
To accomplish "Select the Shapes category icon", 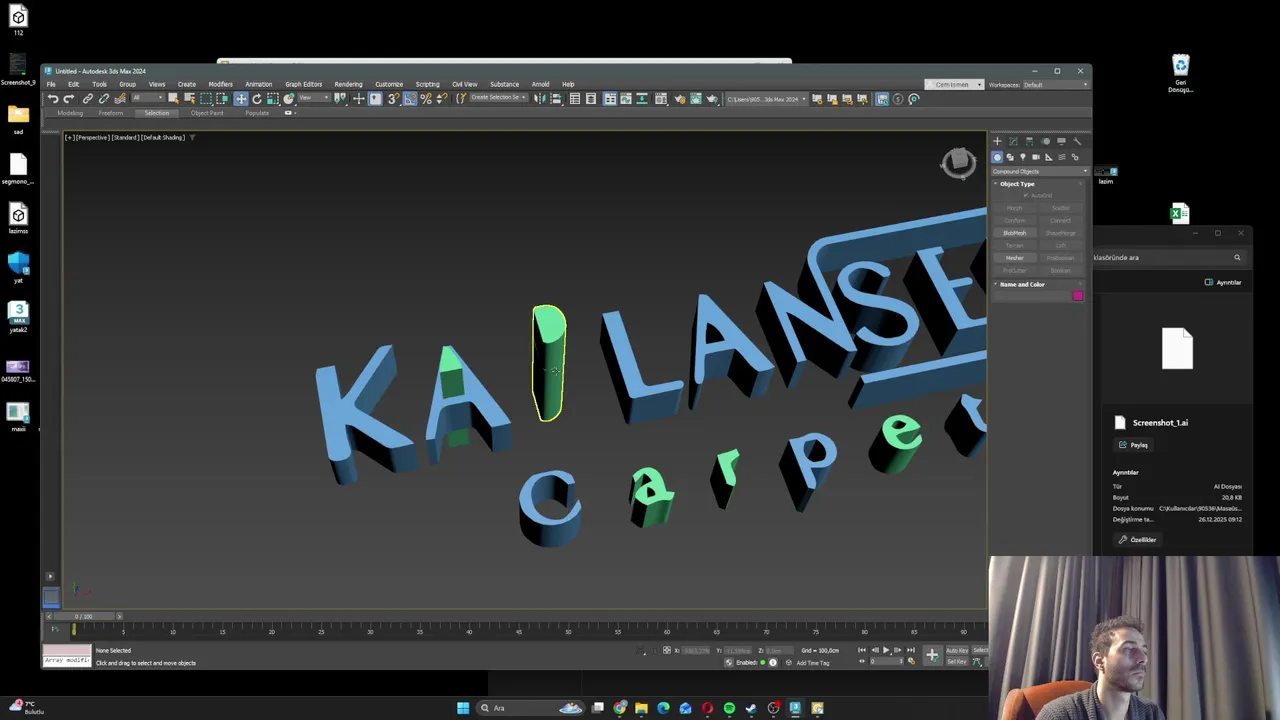I will pos(1010,157).
